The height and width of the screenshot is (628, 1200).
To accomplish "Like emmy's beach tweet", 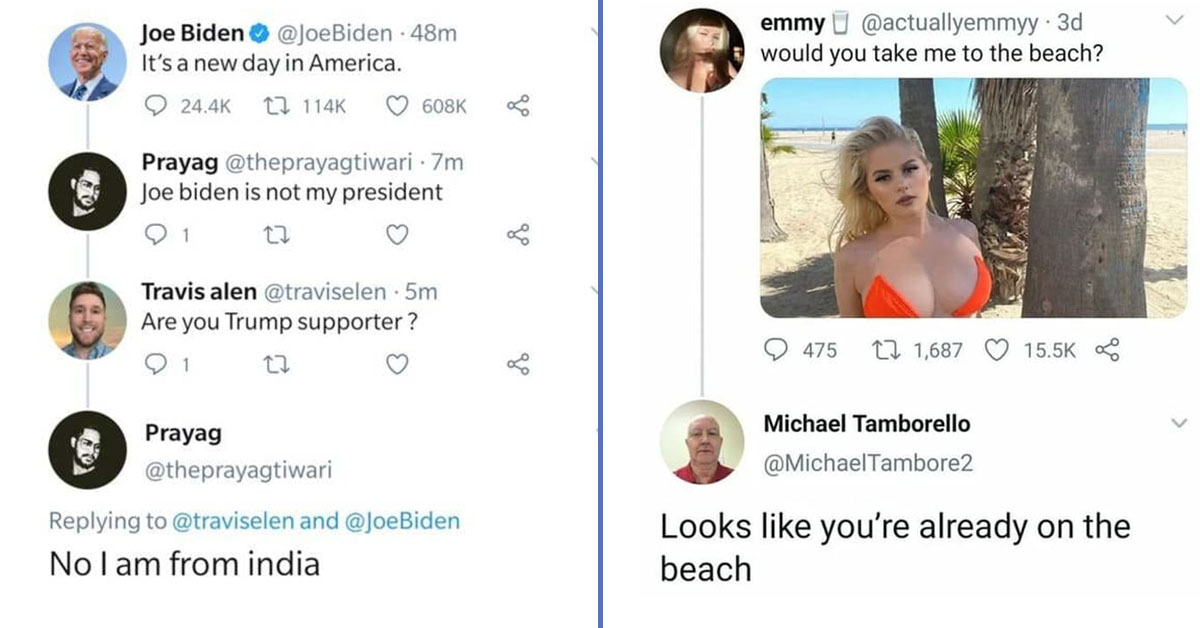I will coord(997,350).
